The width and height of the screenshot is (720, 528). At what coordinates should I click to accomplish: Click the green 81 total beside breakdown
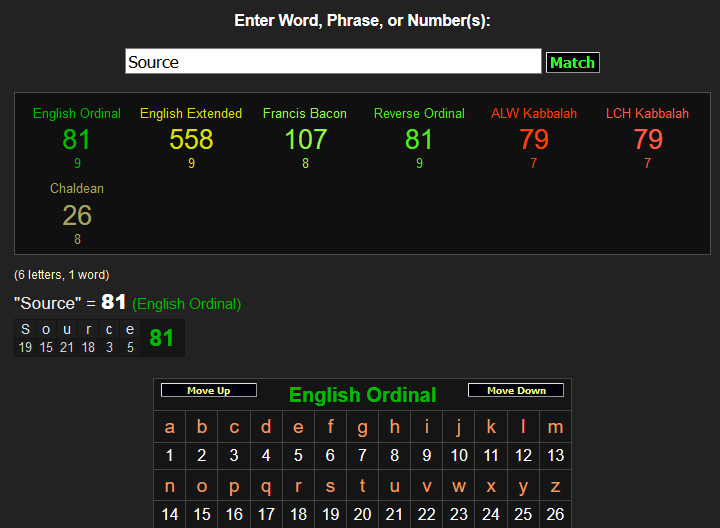(162, 338)
